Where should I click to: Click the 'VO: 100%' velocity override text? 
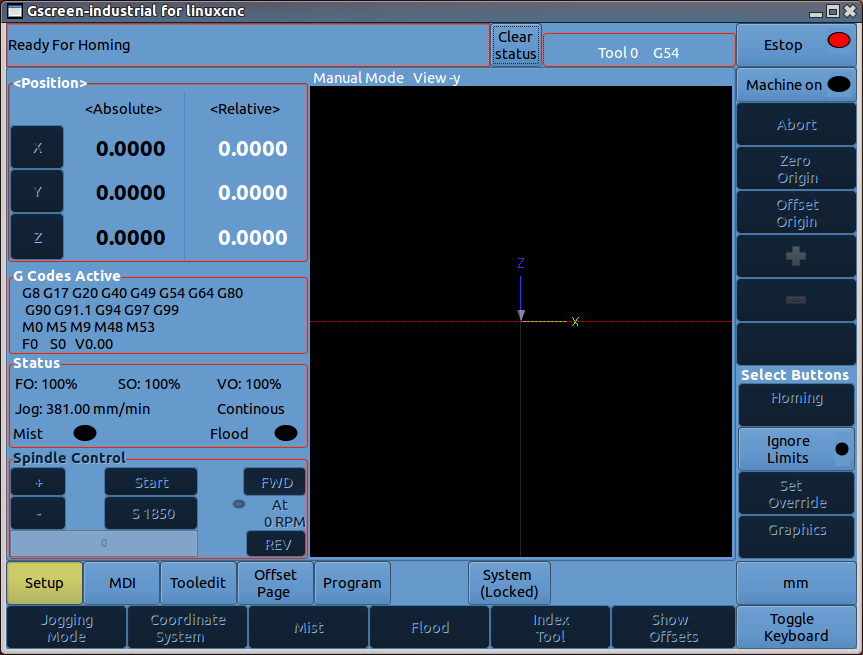pos(249,384)
